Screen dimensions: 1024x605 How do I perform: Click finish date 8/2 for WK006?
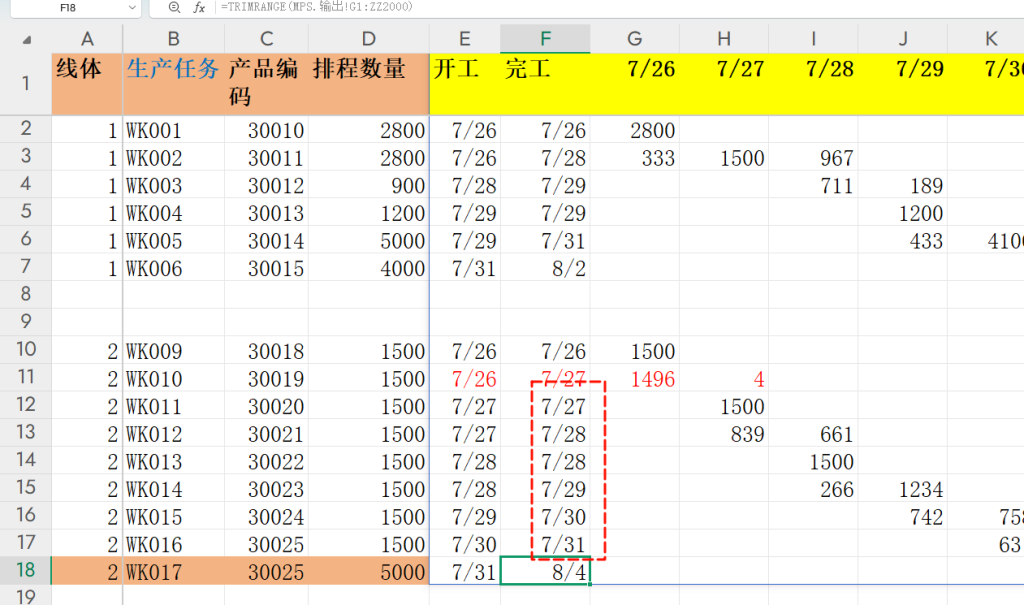[545, 268]
